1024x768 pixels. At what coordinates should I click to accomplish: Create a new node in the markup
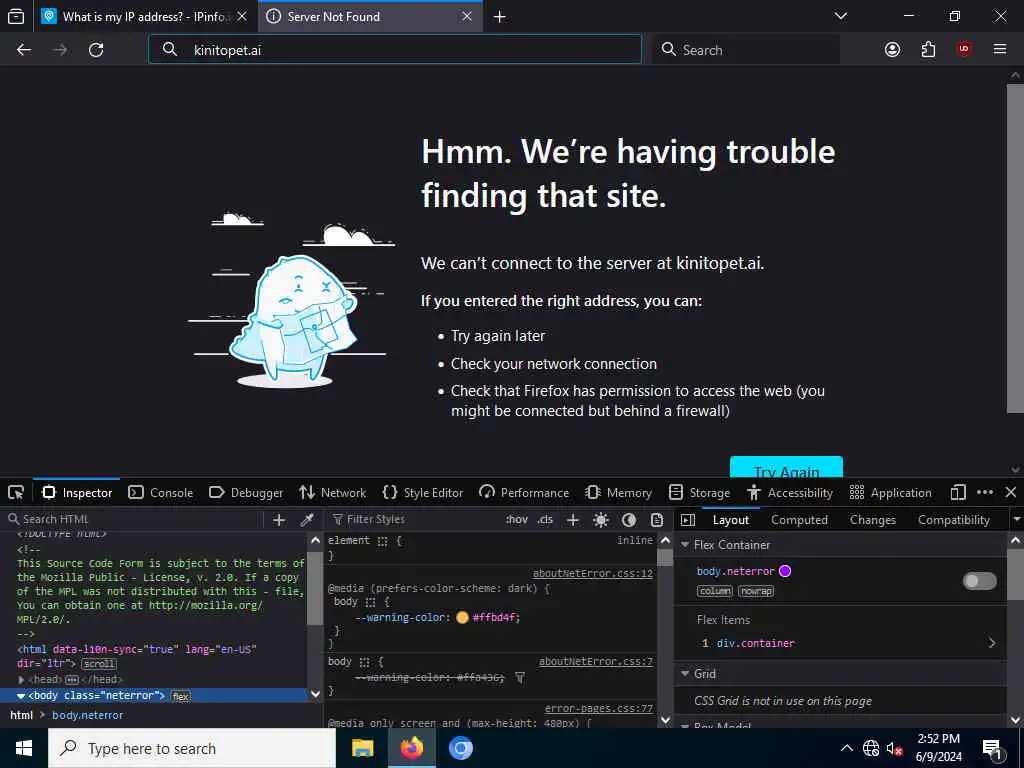279,520
